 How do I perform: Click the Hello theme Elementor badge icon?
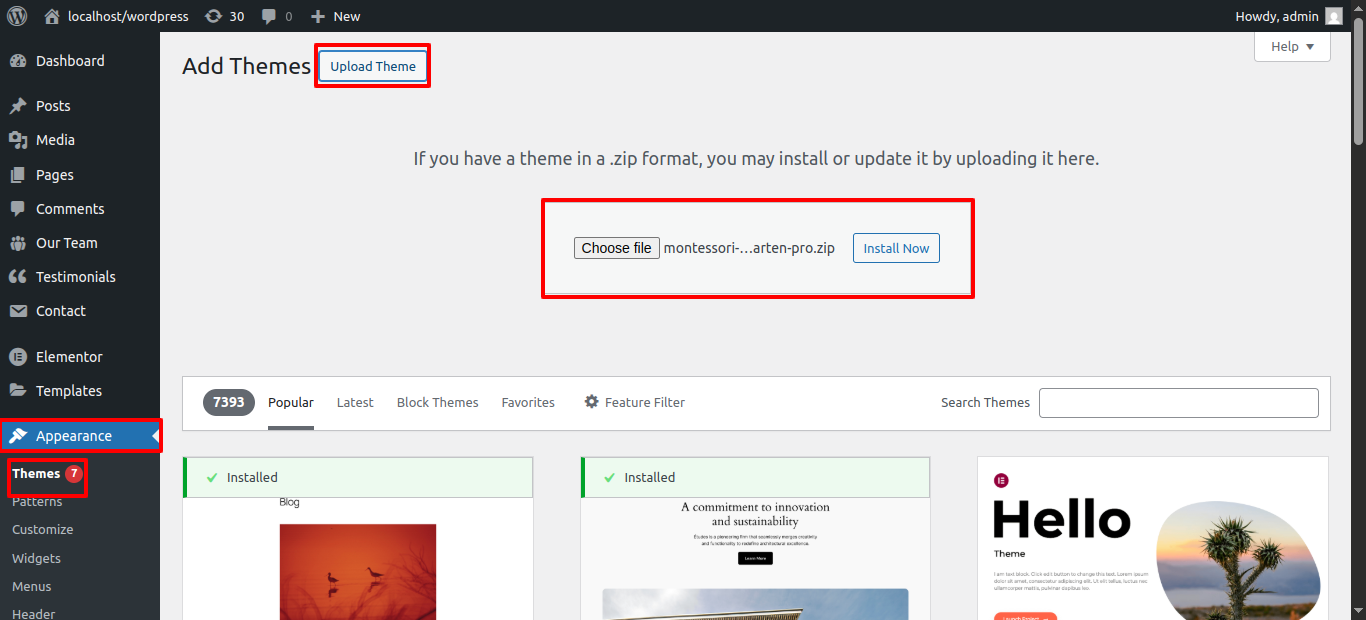pyautogui.click(x=1001, y=481)
